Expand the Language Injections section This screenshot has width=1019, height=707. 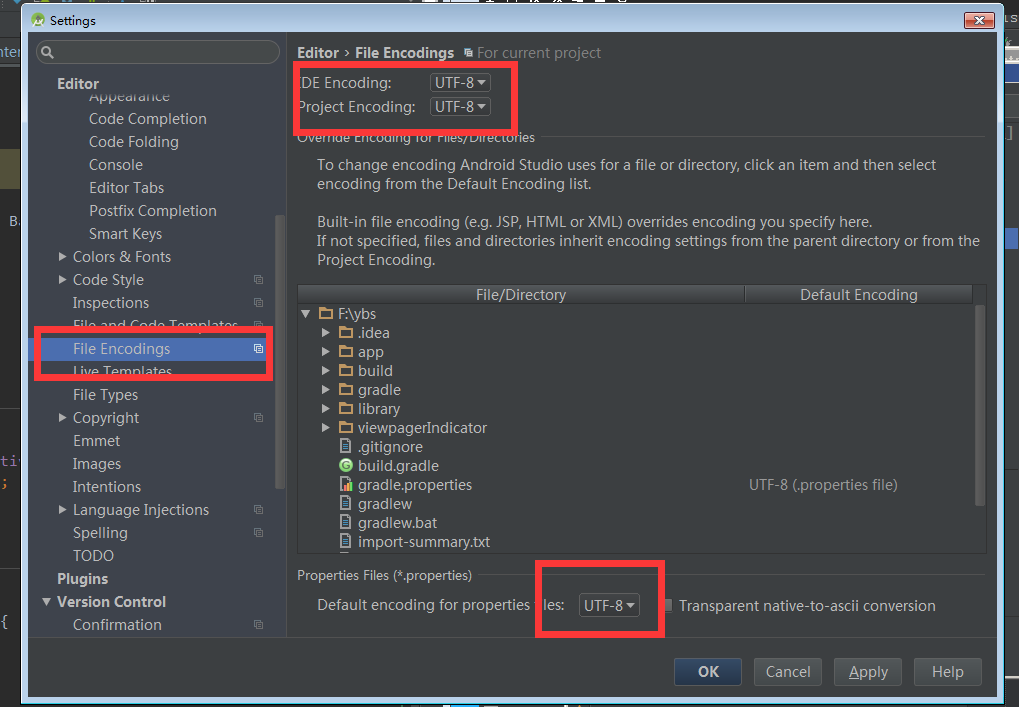click(62, 509)
